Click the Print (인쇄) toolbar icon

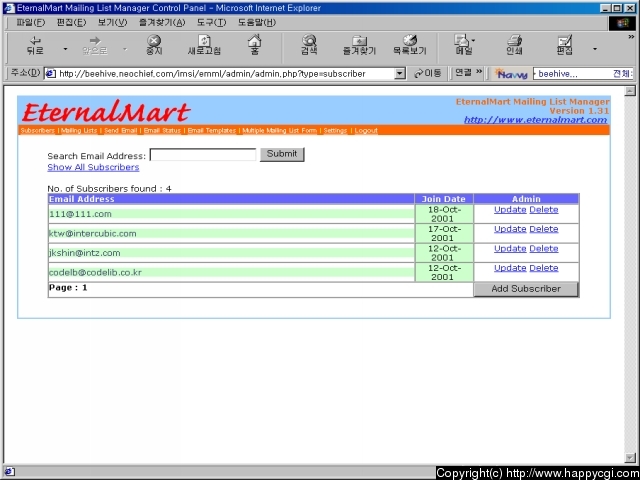tap(514, 45)
